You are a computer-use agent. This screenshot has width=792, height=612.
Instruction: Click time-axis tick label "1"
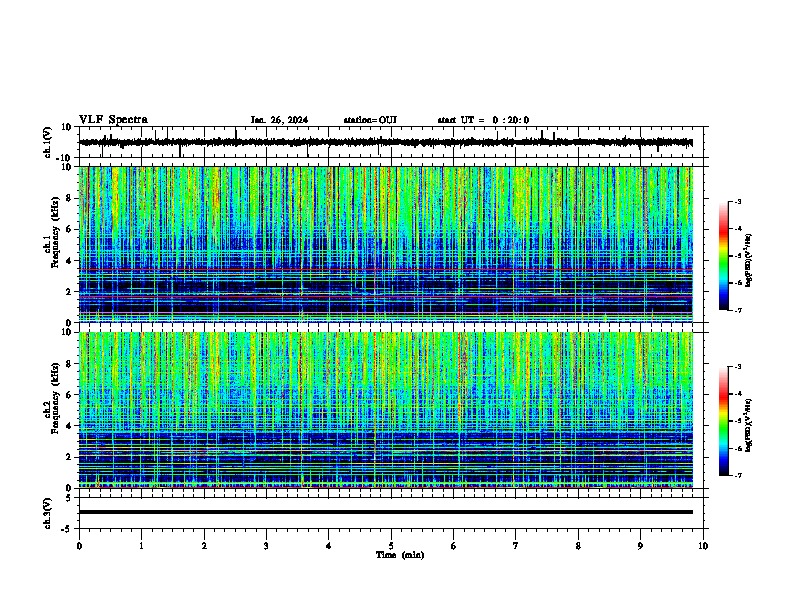tap(141, 546)
